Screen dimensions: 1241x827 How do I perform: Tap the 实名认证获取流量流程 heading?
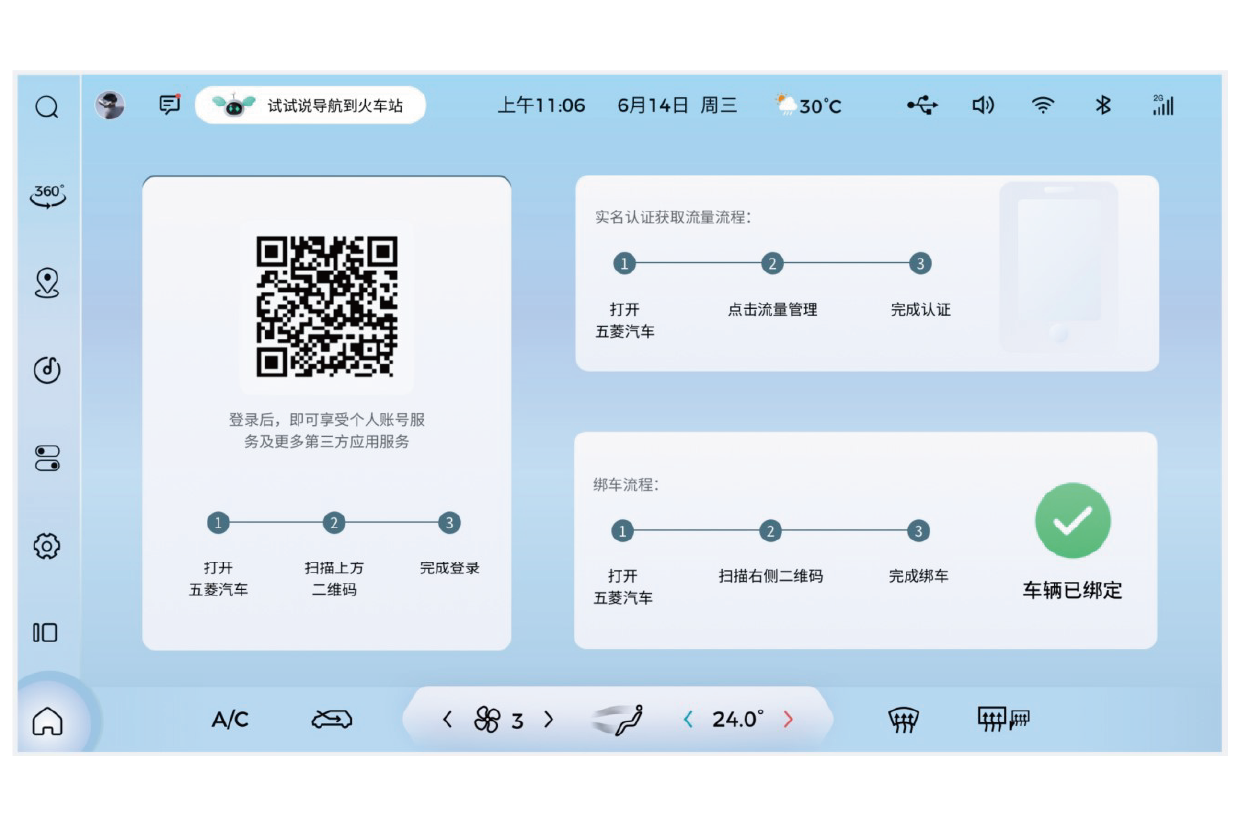672,217
